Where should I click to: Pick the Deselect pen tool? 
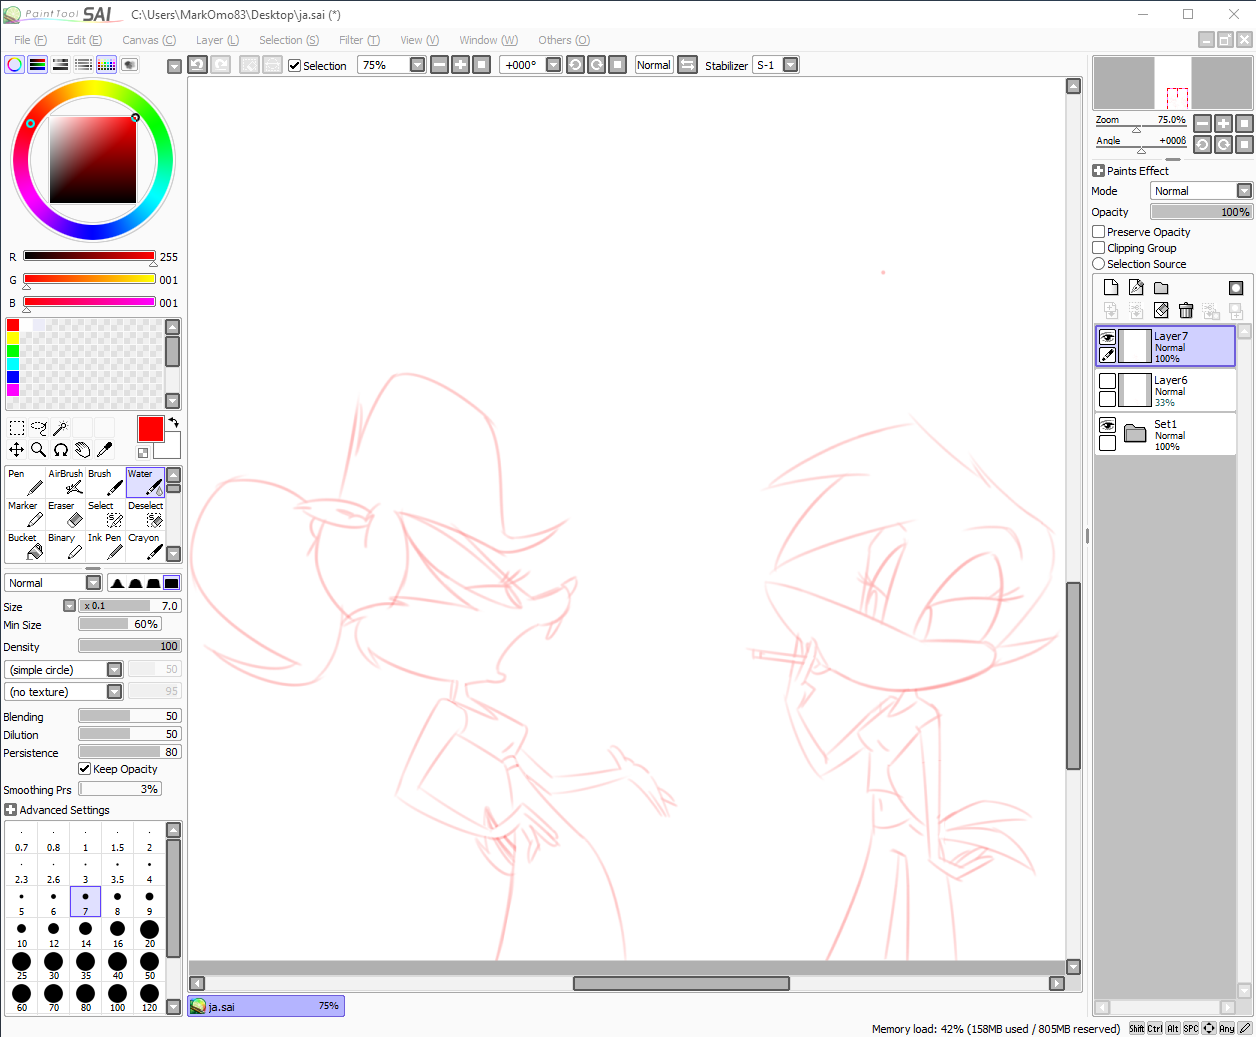pos(145,514)
